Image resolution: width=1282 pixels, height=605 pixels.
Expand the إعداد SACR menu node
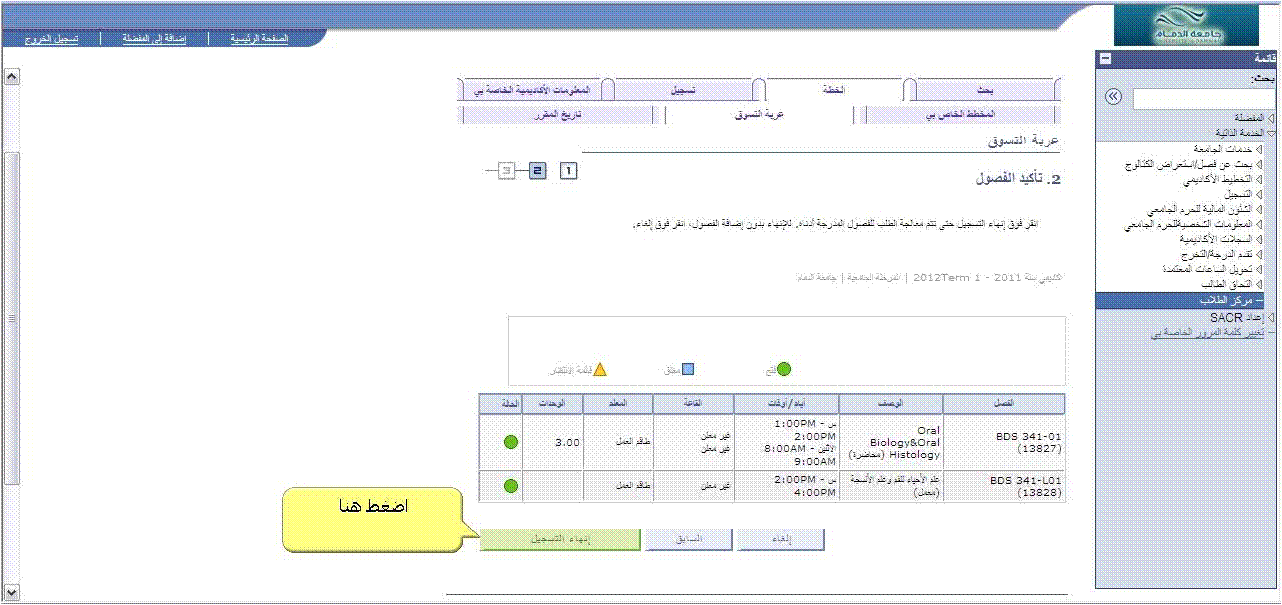1270,317
